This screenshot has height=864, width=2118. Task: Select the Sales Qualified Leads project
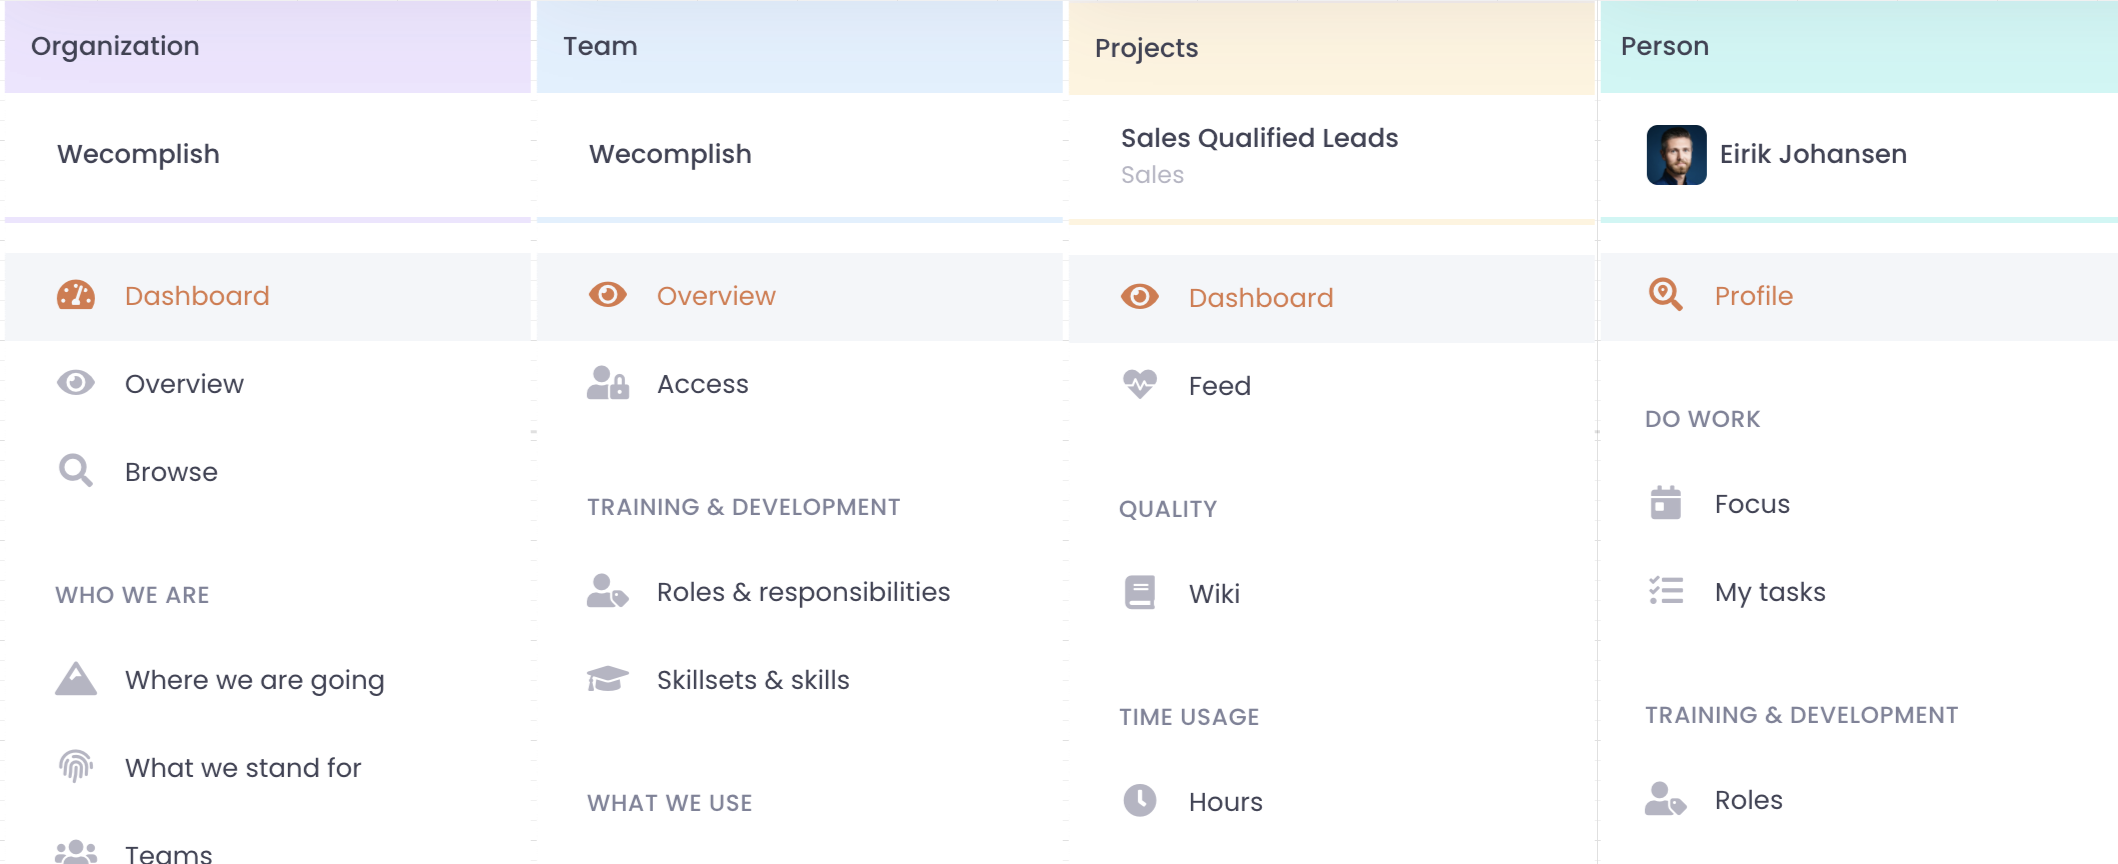[x=1259, y=138]
